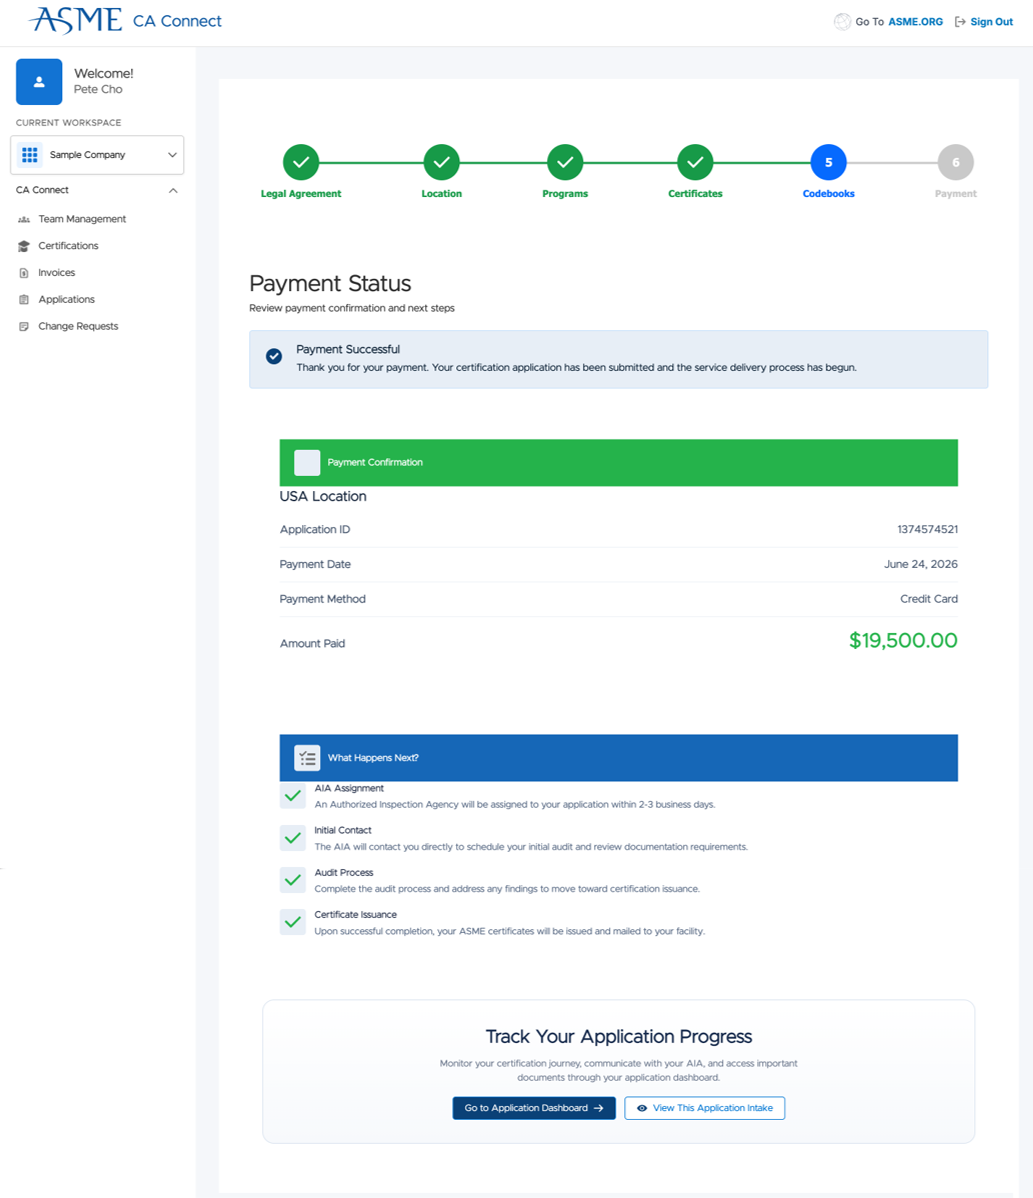1033x1198 pixels.
Task: Click the Sign Out arrow icon
Action: point(960,21)
